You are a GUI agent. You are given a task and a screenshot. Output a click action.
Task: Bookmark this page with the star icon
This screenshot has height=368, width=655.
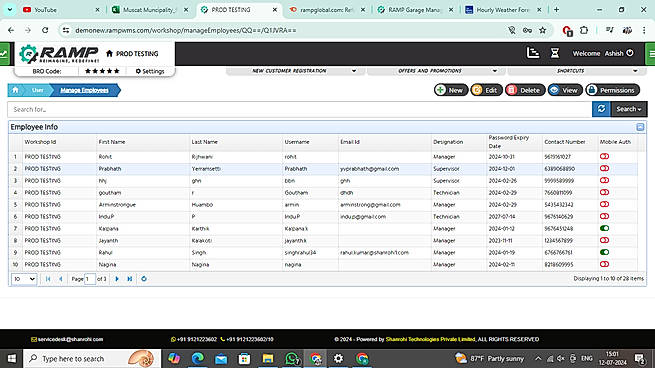[543, 30]
